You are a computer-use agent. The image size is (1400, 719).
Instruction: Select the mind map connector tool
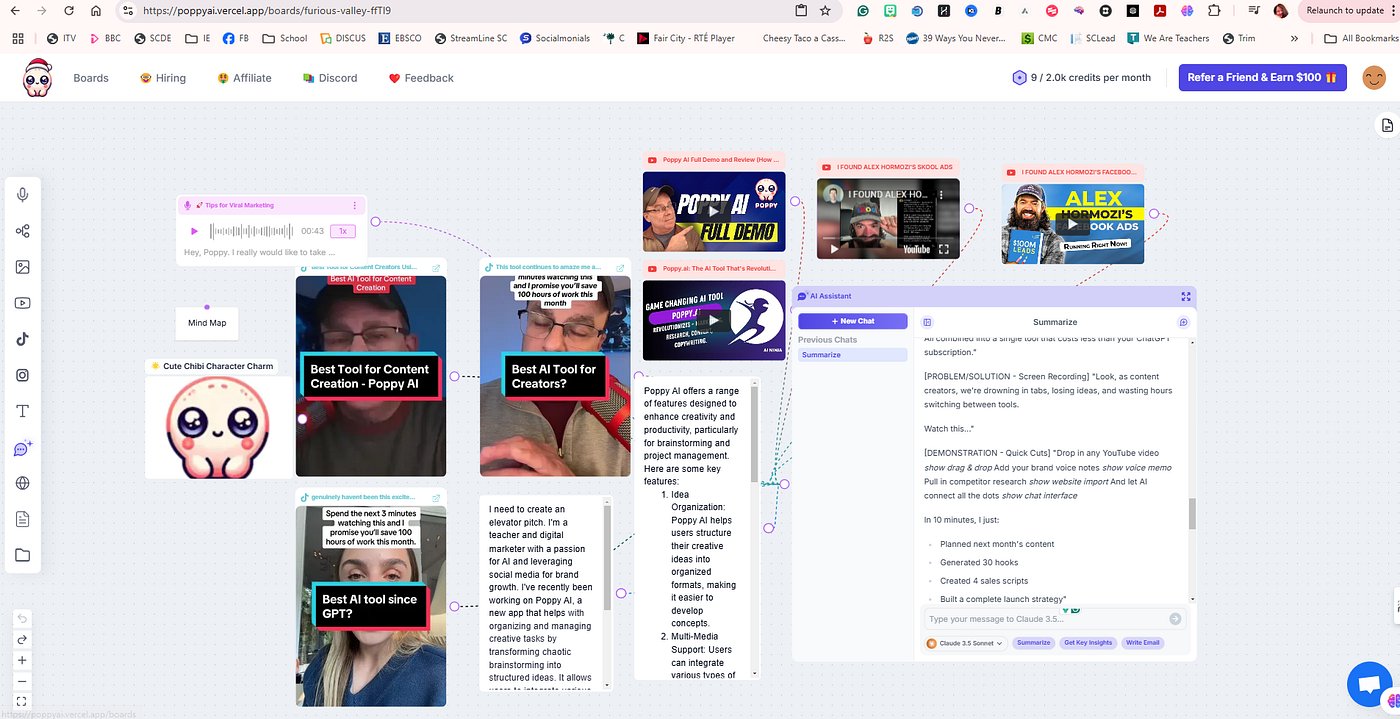pos(22,231)
